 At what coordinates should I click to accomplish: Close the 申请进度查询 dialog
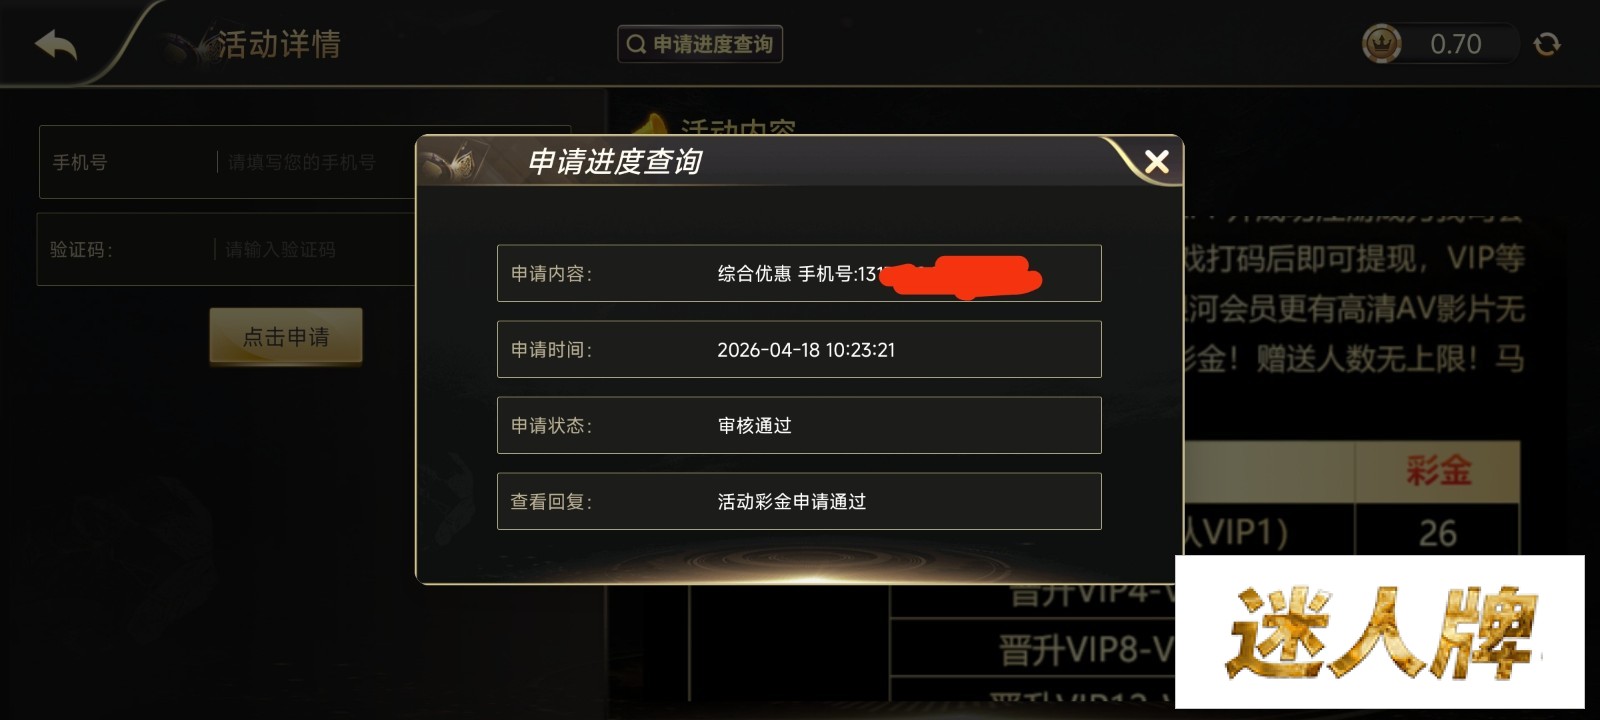[x=1157, y=161]
